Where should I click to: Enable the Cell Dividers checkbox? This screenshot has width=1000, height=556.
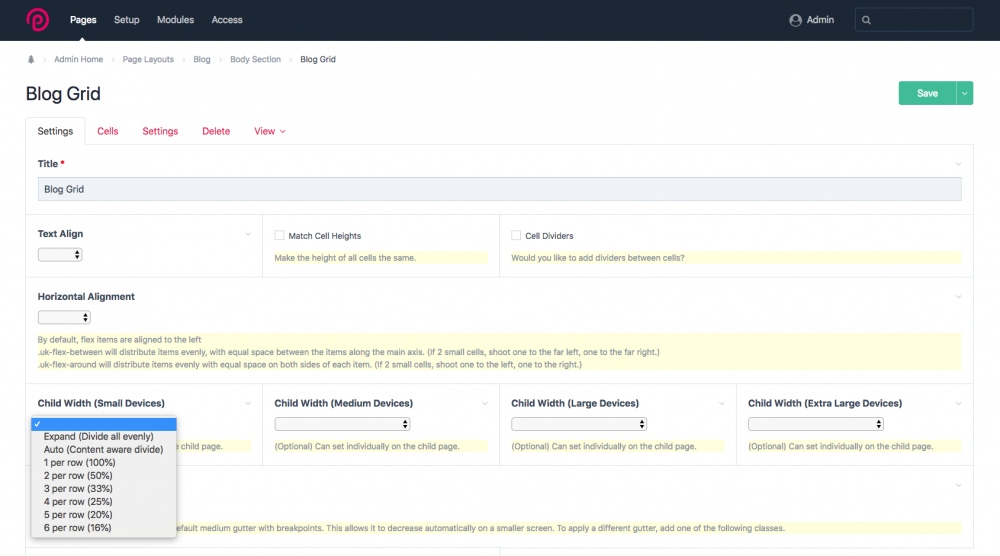click(x=516, y=236)
